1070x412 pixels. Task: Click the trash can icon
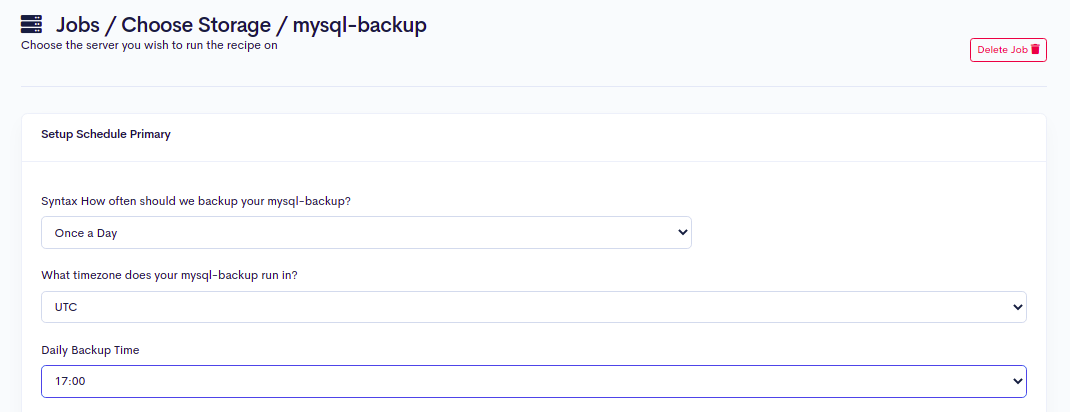point(1036,49)
